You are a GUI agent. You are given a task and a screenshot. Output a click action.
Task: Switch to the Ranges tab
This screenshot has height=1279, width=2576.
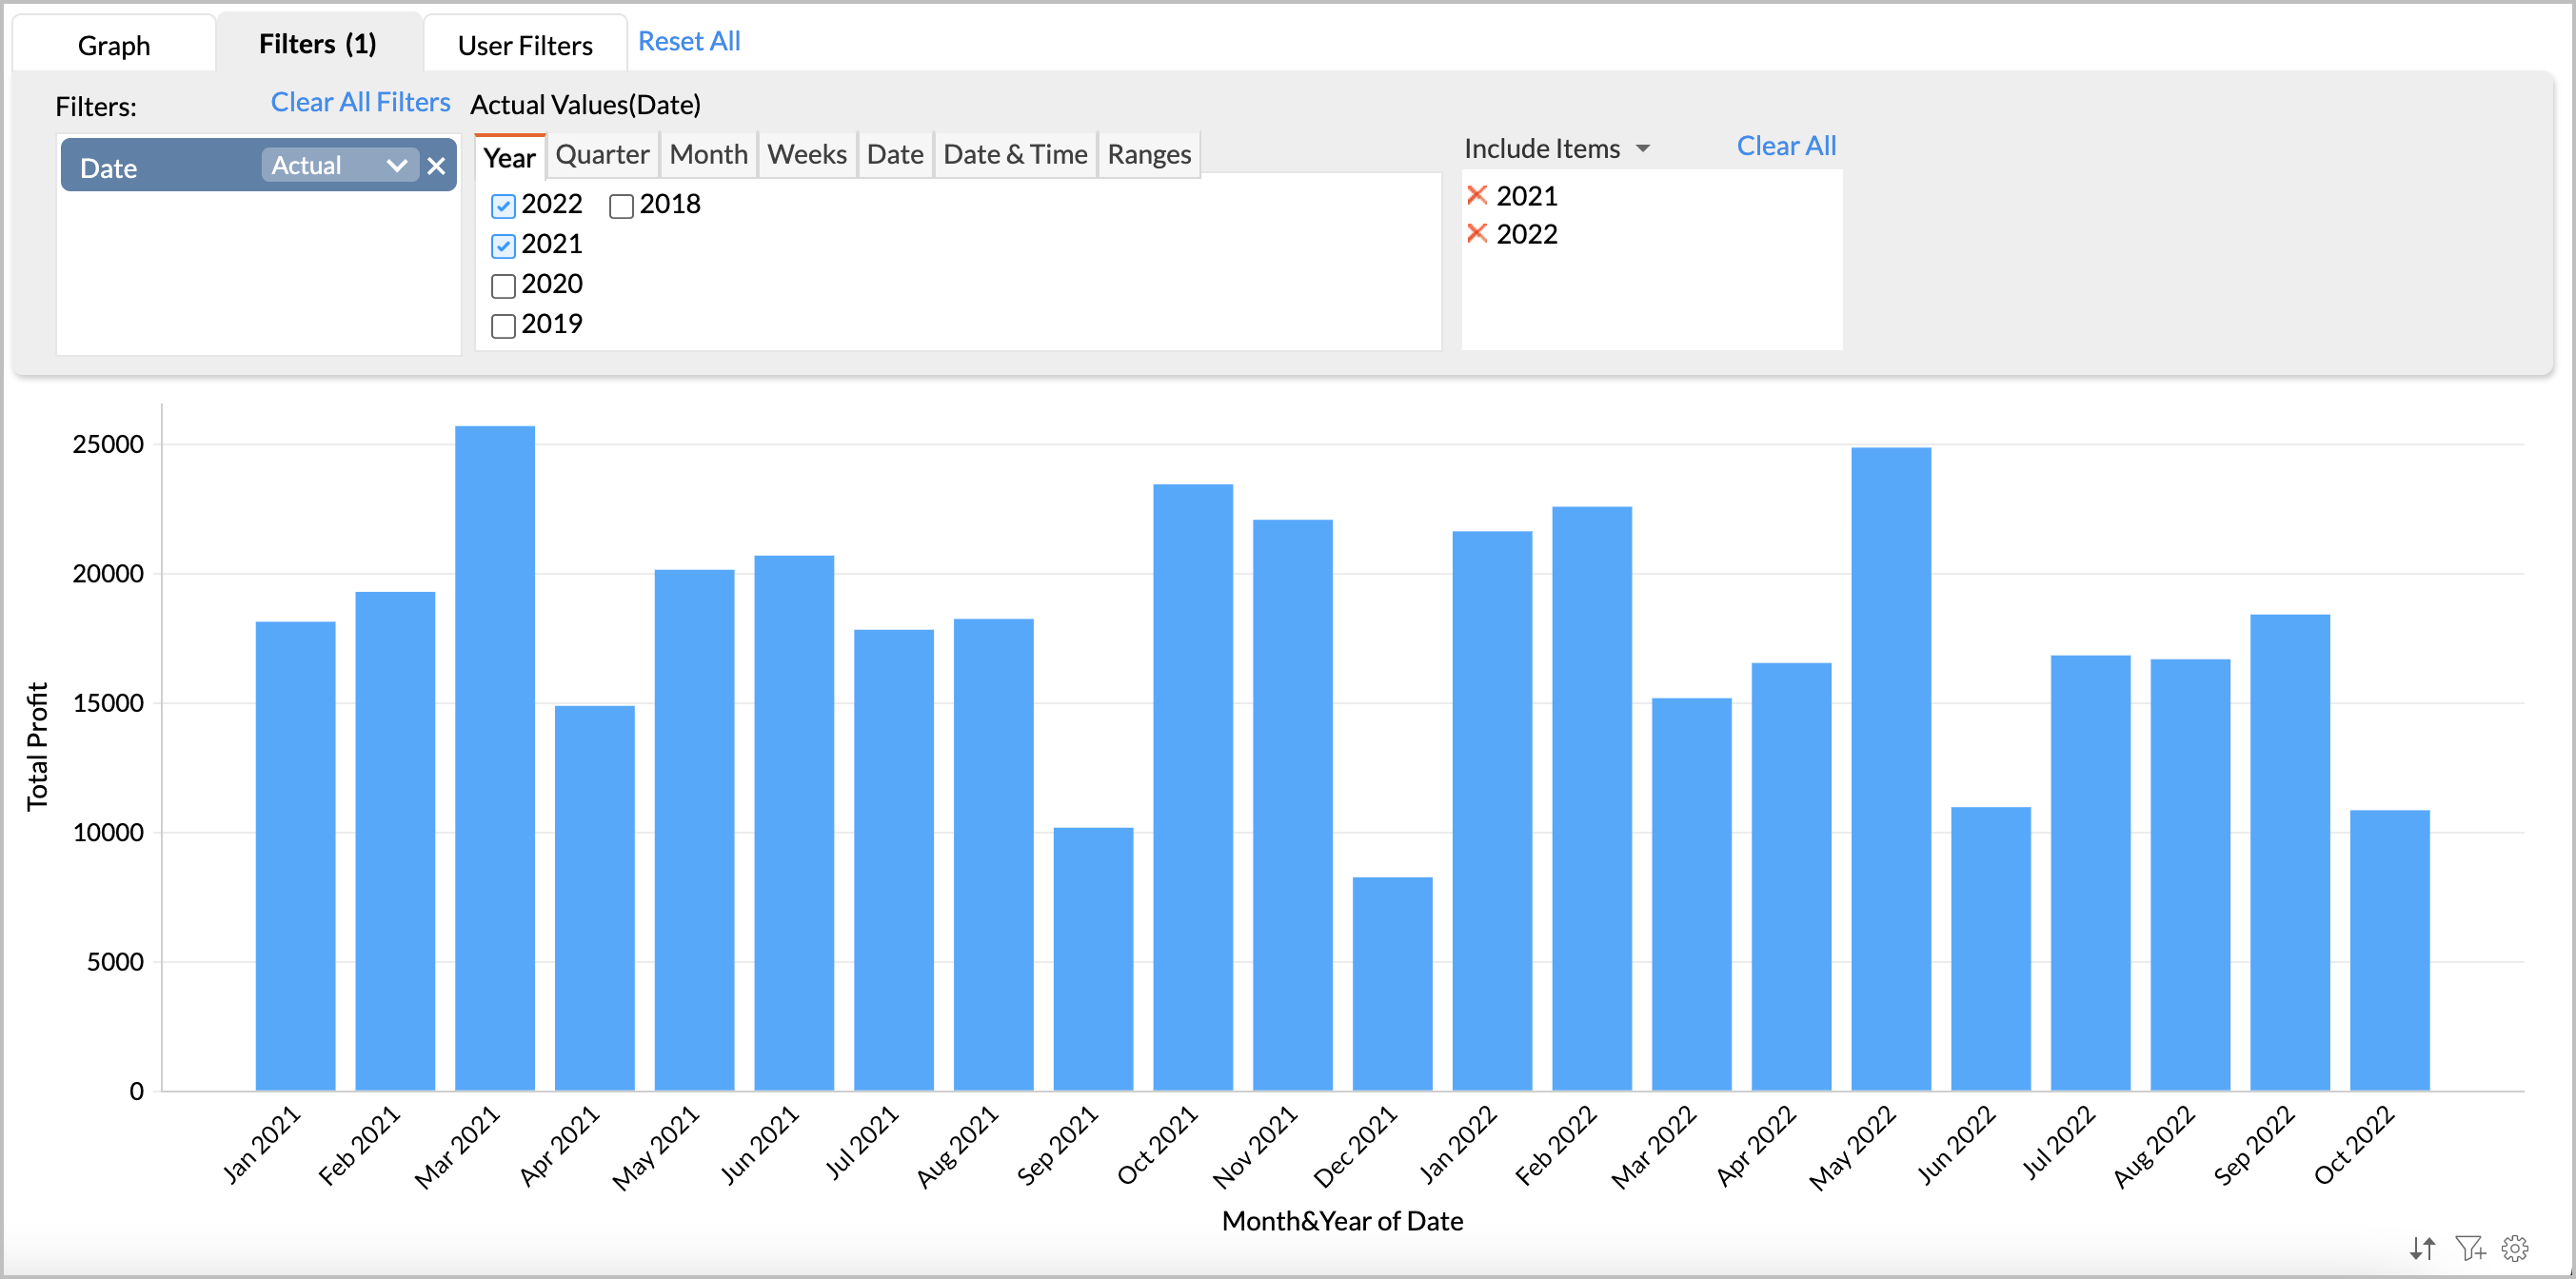[1149, 155]
